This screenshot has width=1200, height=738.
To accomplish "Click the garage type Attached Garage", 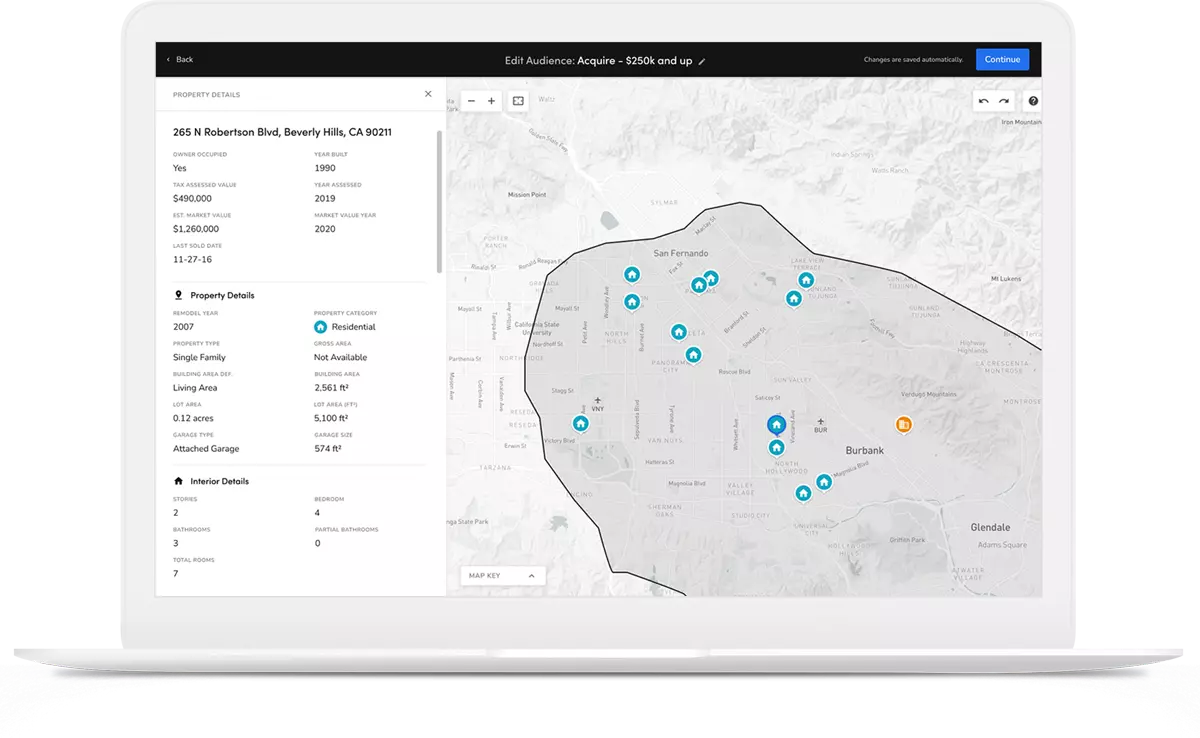I will point(206,449).
